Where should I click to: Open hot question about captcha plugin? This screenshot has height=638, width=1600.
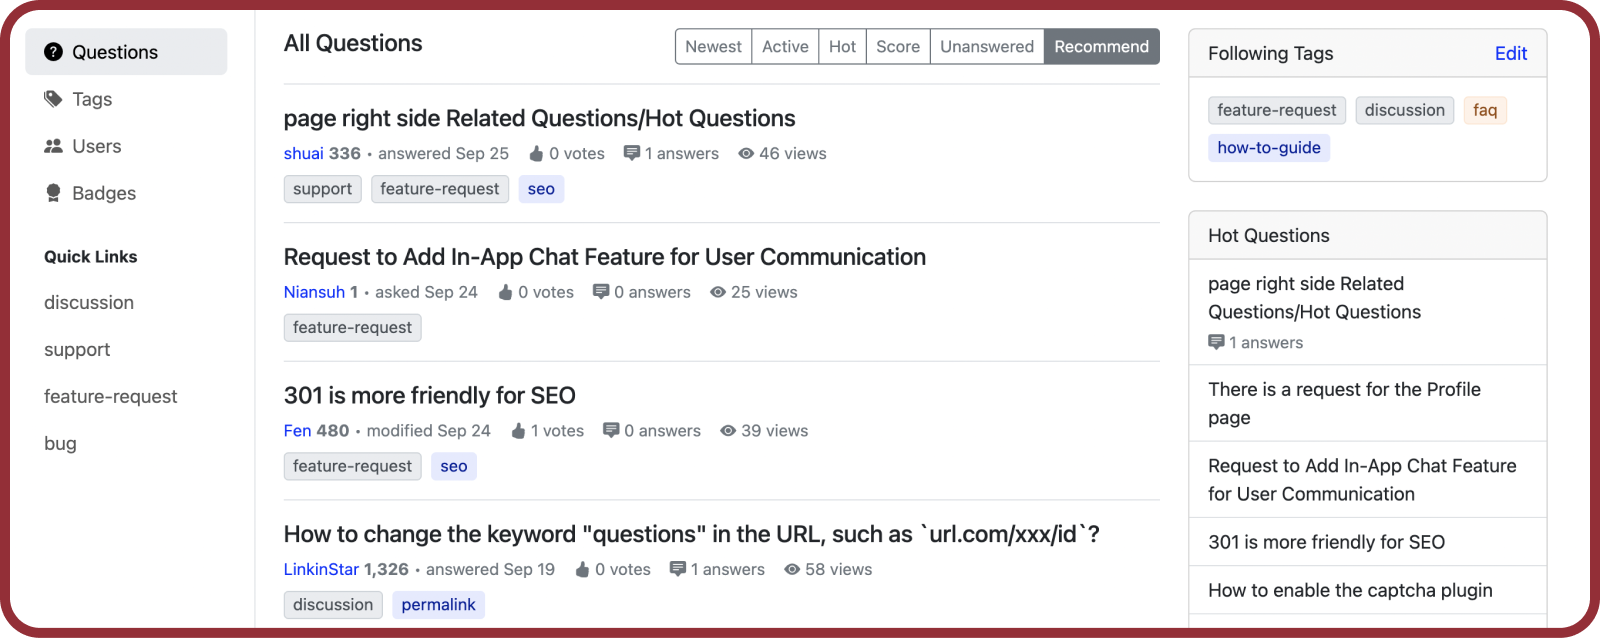(1350, 590)
